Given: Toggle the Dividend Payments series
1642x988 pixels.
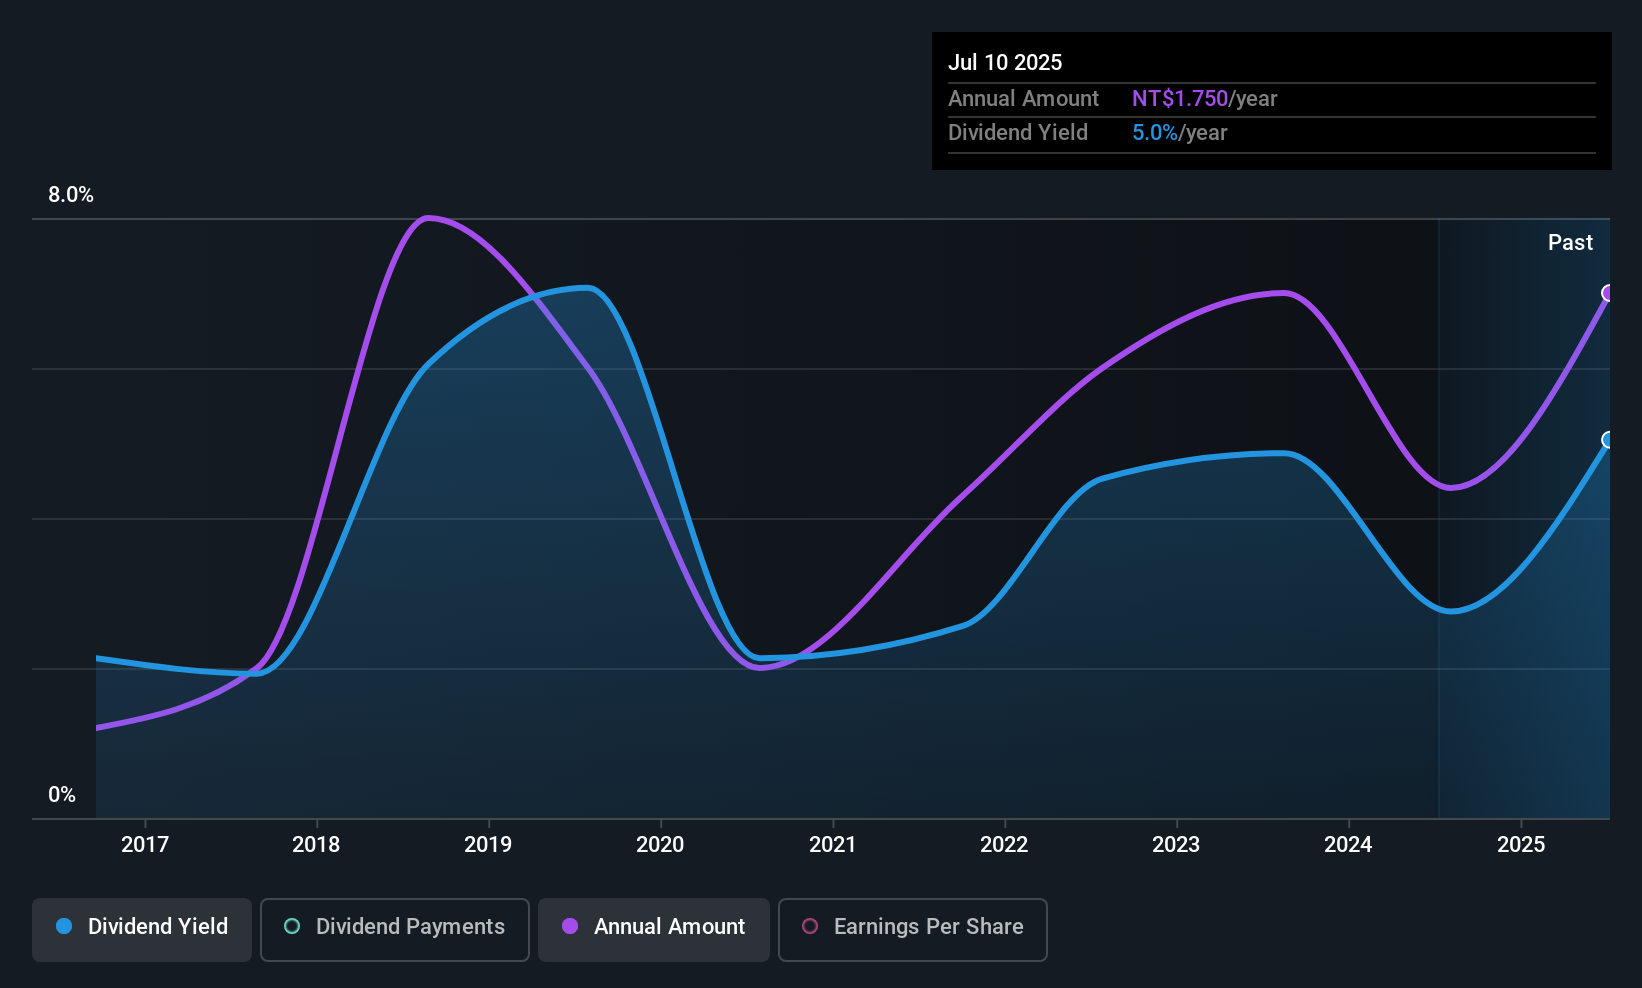Looking at the screenshot, I should [395, 930].
